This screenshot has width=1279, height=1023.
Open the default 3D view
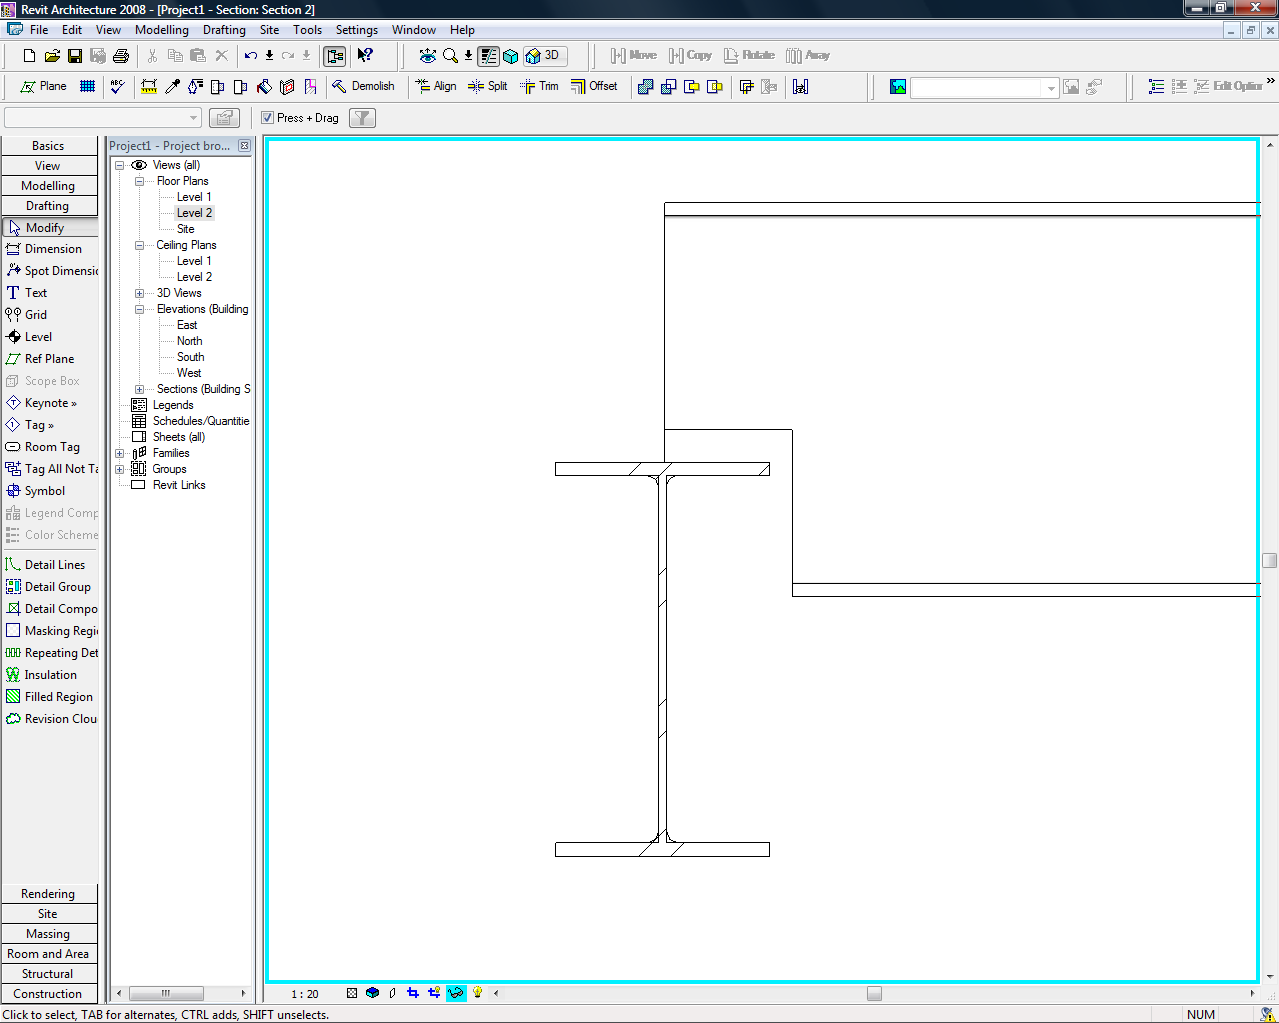(x=543, y=56)
